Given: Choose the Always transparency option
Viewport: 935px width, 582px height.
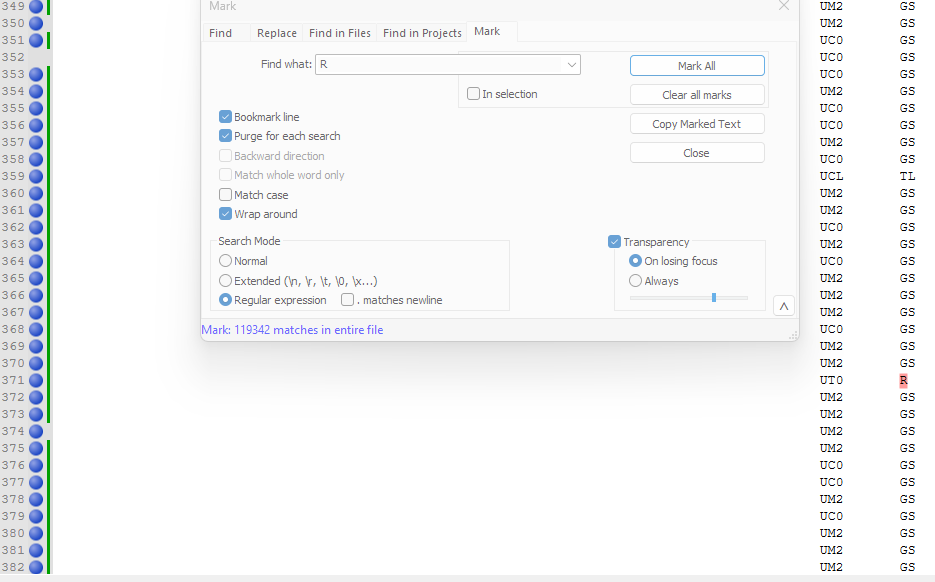Looking at the screenshot, I should (635, 281).
